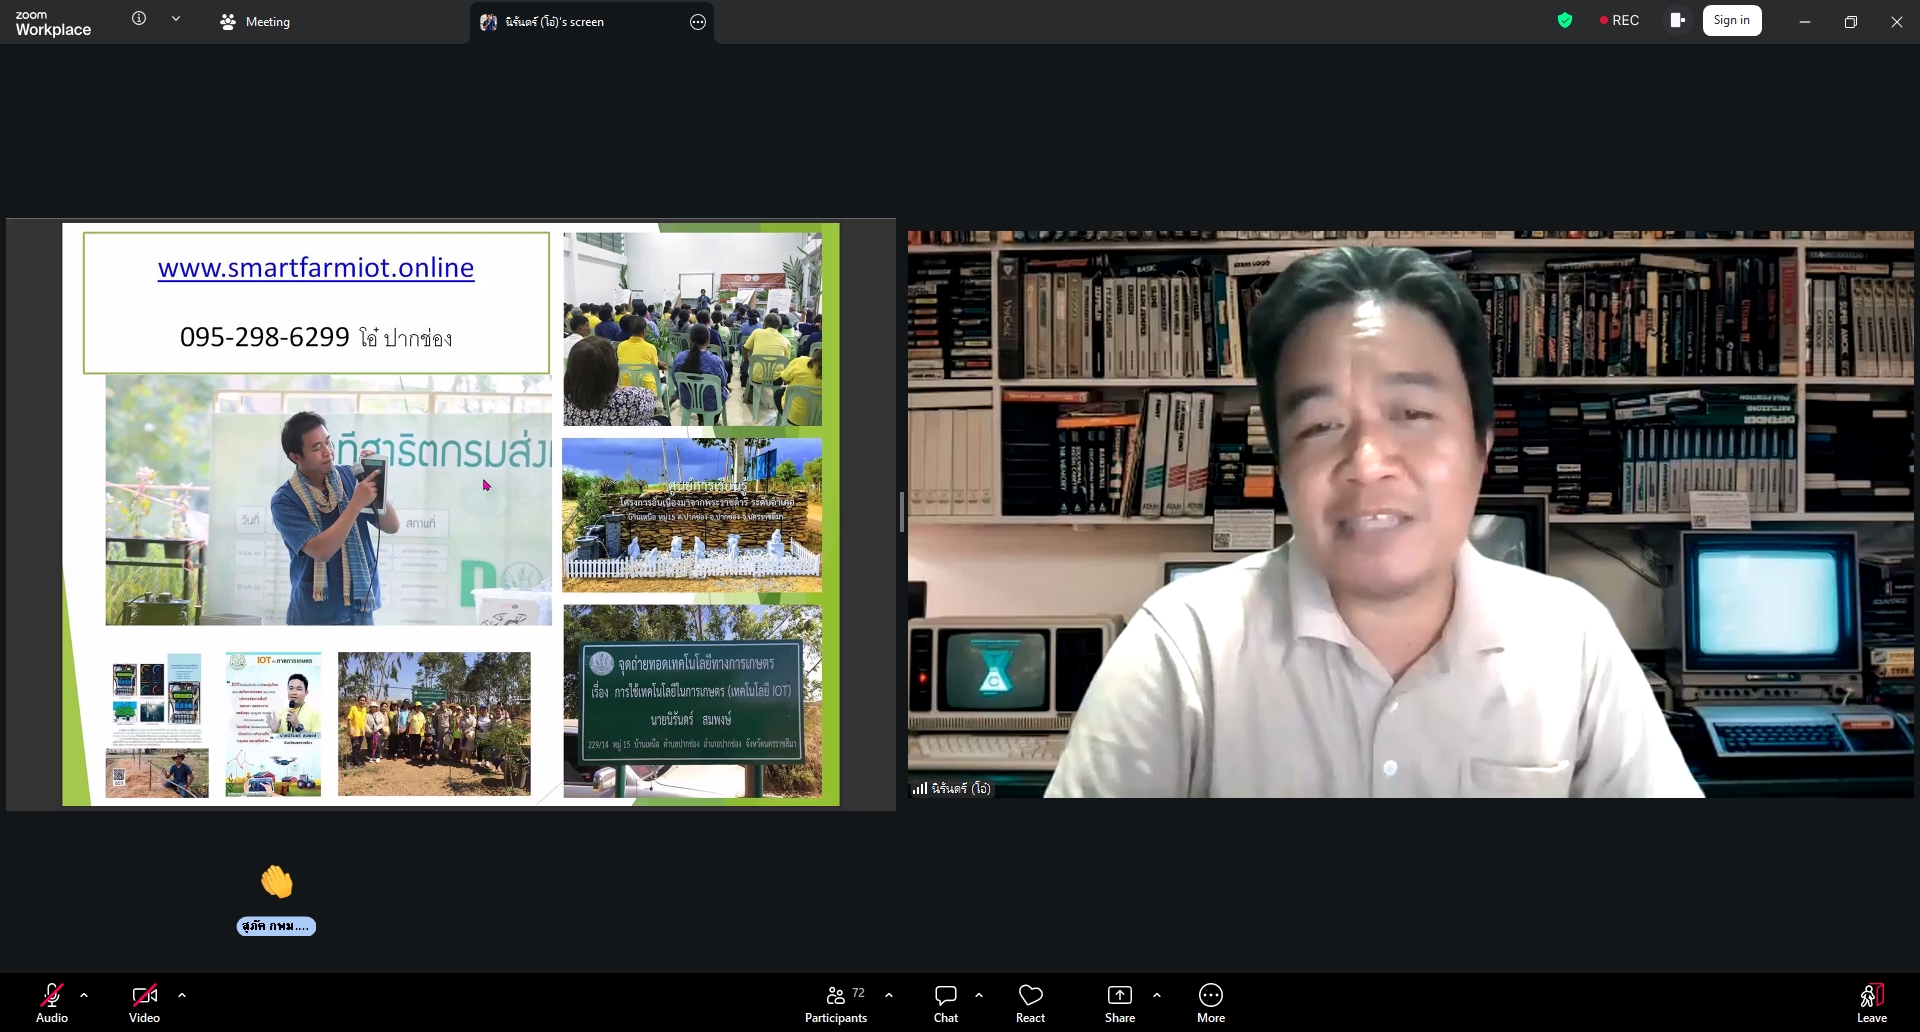Screen dimensions: 1920x1032
Task: Open the Chat panel
Action: point(946,1003)
